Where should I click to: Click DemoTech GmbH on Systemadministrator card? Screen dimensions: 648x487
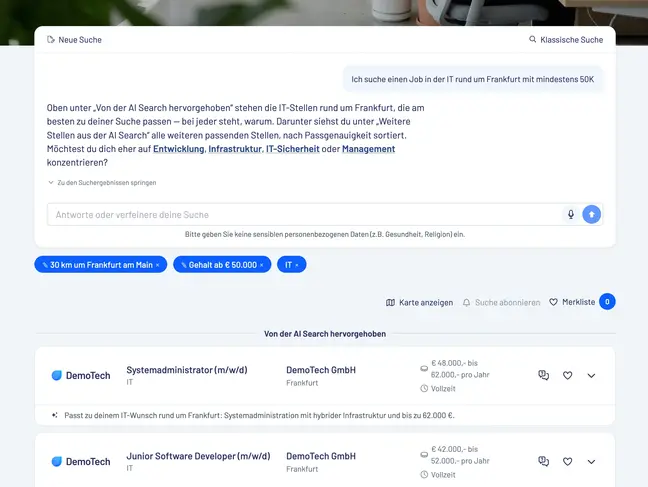click(x=321, y=370)
